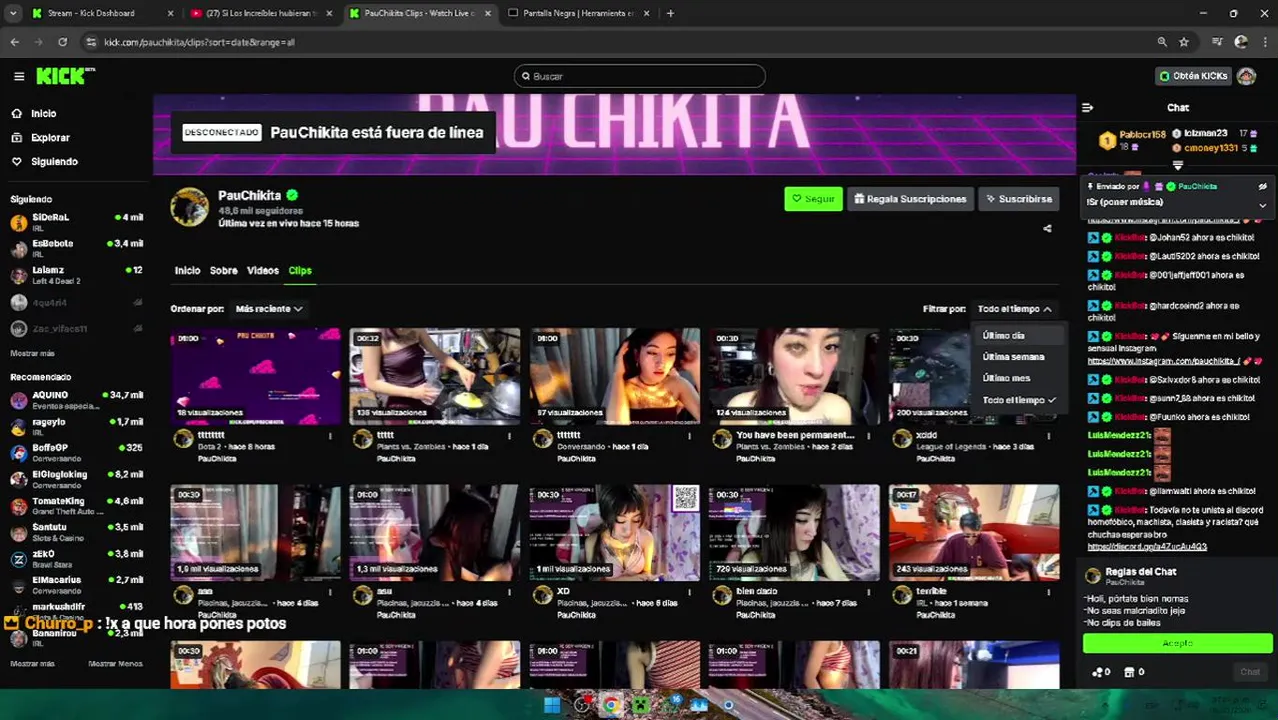Open Lalamz followed channel
This screenshot has height=720, width=1278.
(76, 275)
